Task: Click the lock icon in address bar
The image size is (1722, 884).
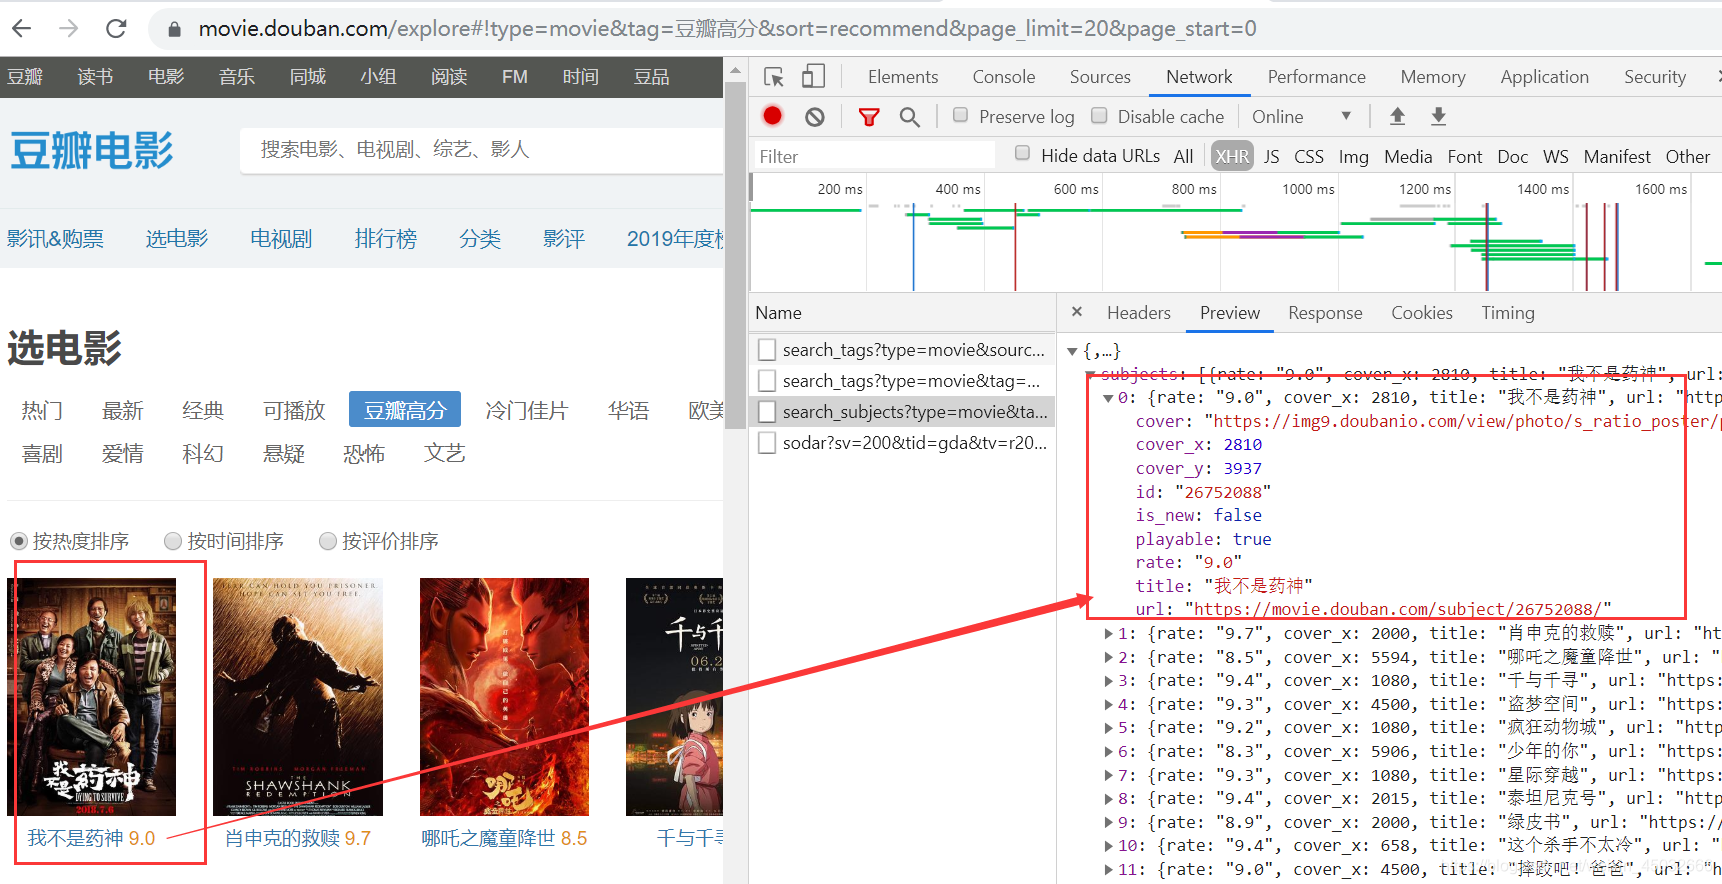Action: point(174,29)
